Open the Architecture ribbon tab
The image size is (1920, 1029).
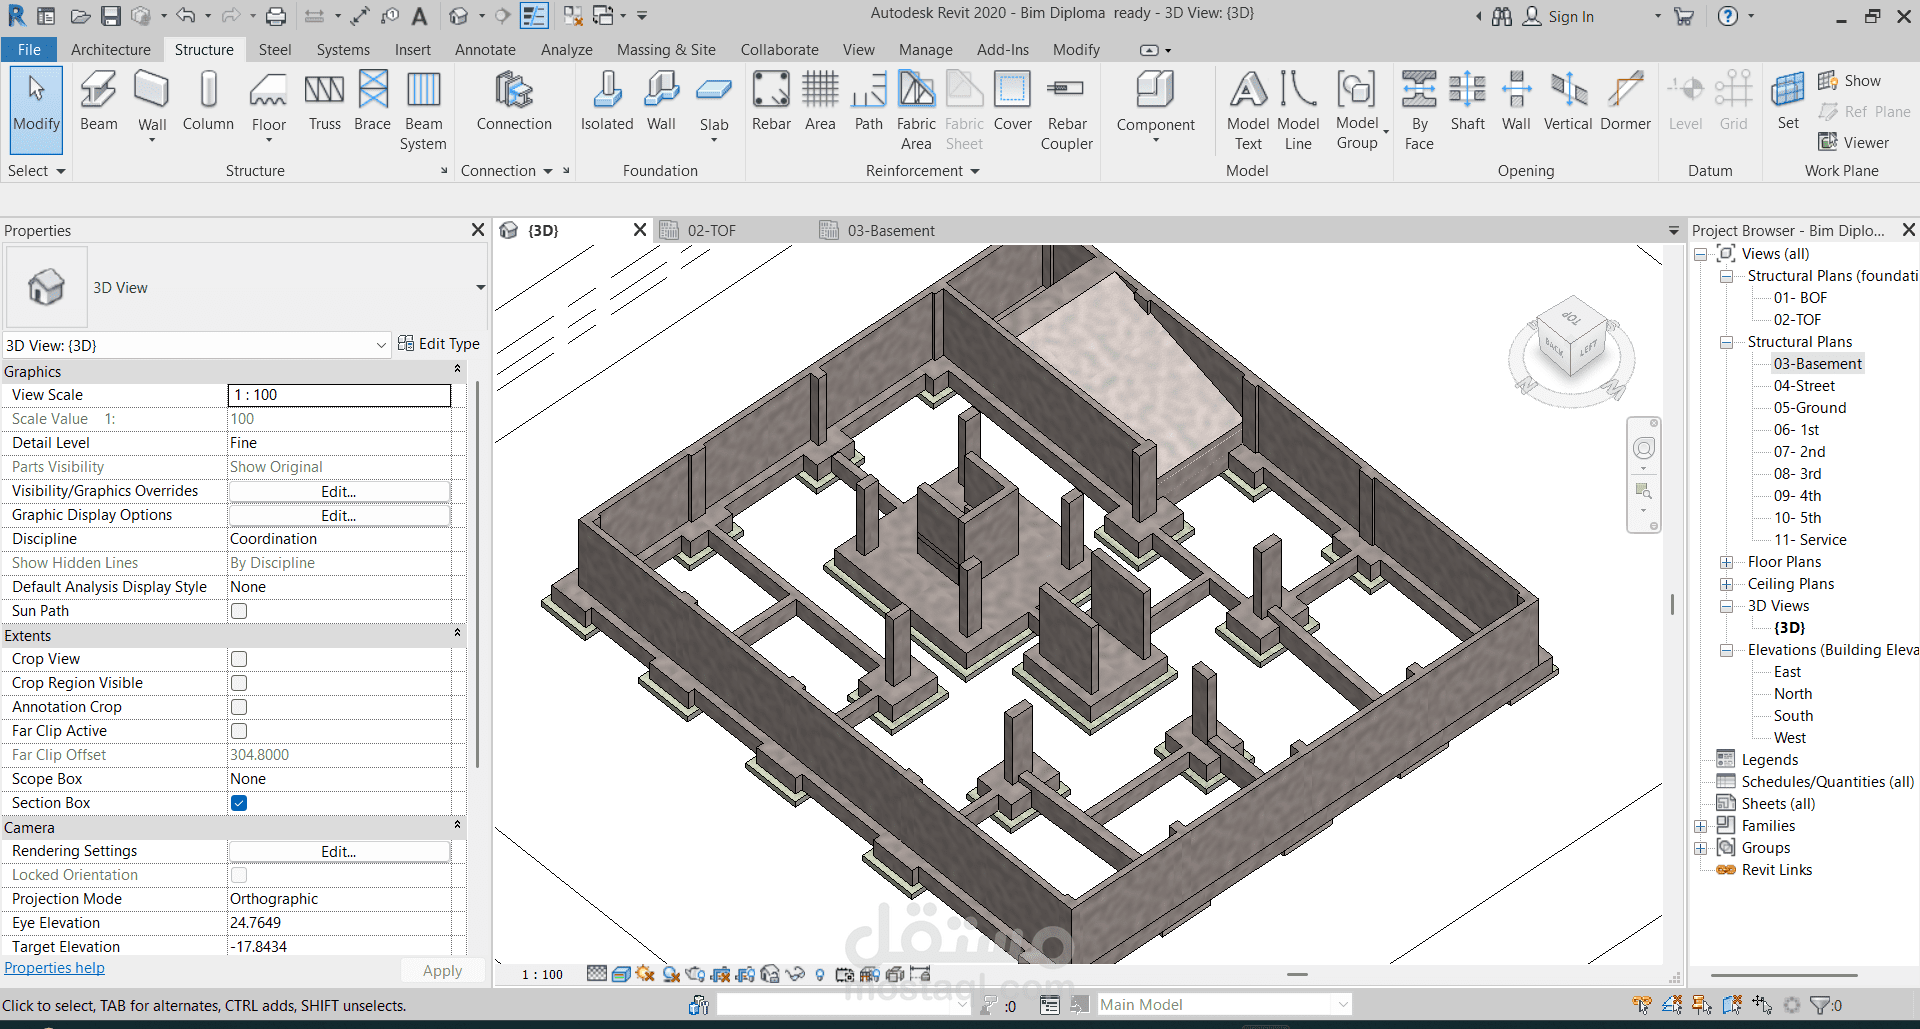[x=110, y=50]
